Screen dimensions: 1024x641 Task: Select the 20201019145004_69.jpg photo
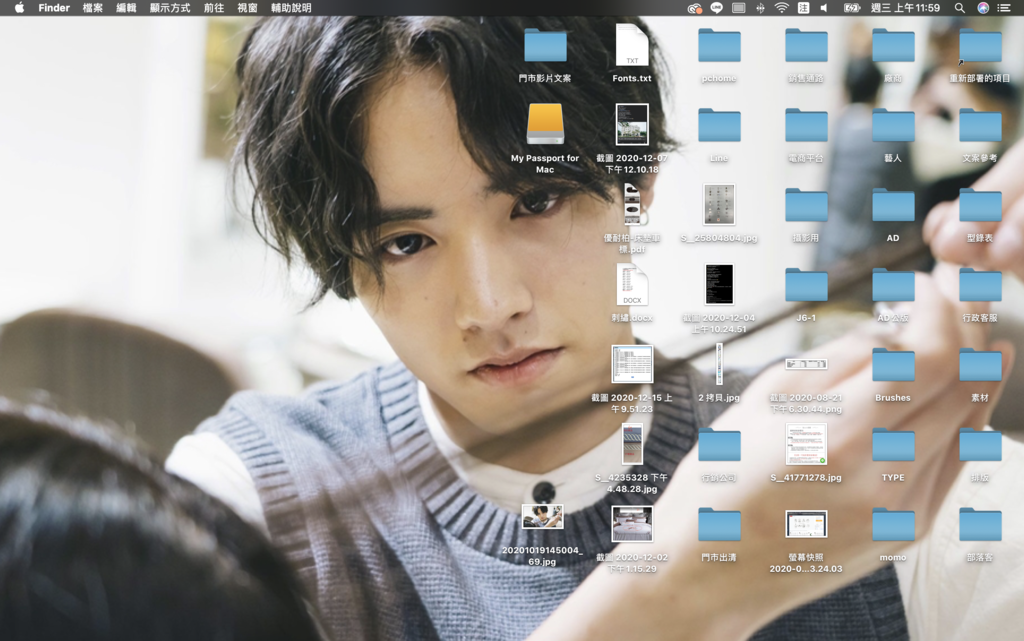pyautogui.click(x=542, y=517)
